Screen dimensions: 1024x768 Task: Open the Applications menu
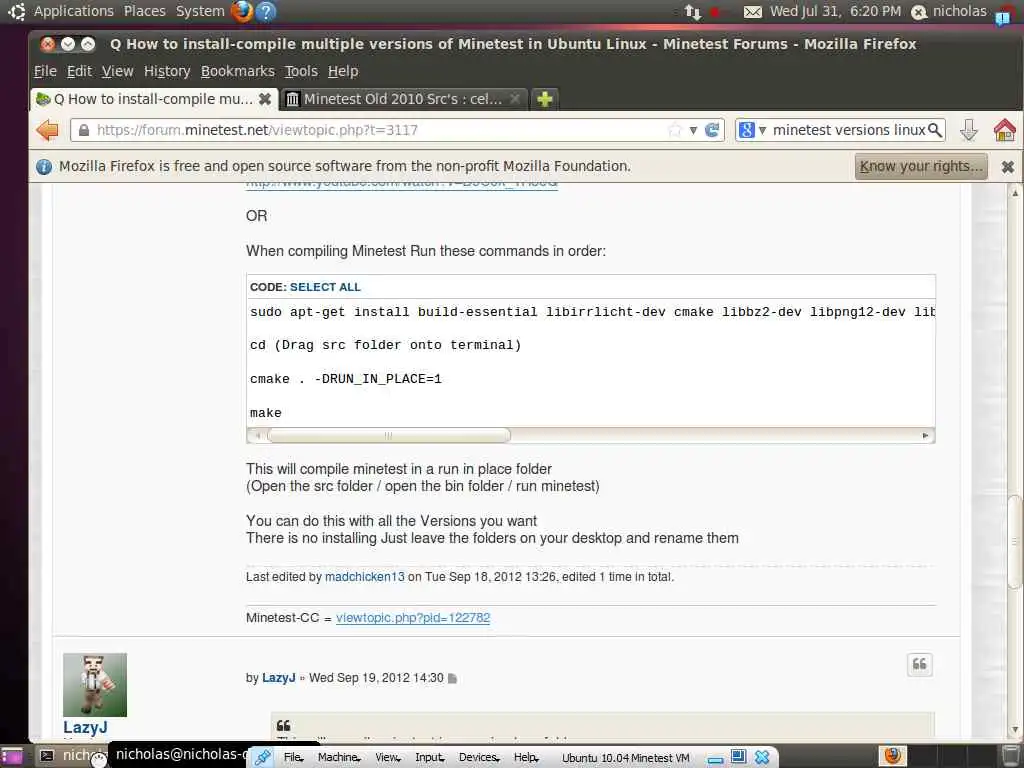point(74,11)
